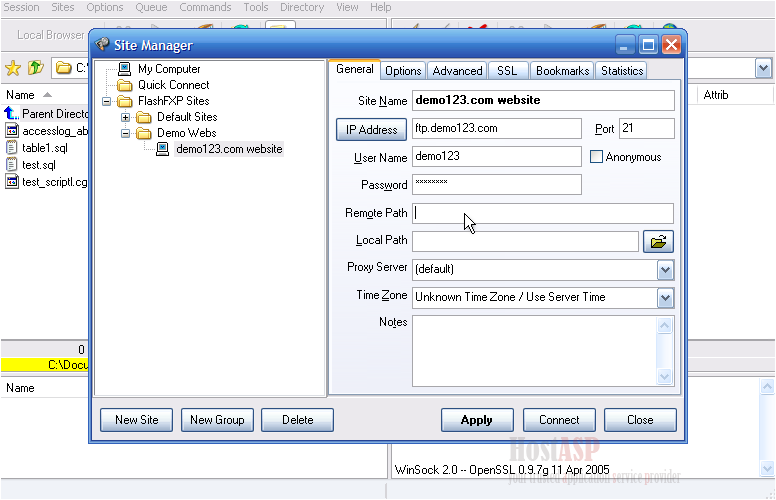776x500 pixels.
Task: Minimize the Site Manager dialog
Action: (624, 45)
